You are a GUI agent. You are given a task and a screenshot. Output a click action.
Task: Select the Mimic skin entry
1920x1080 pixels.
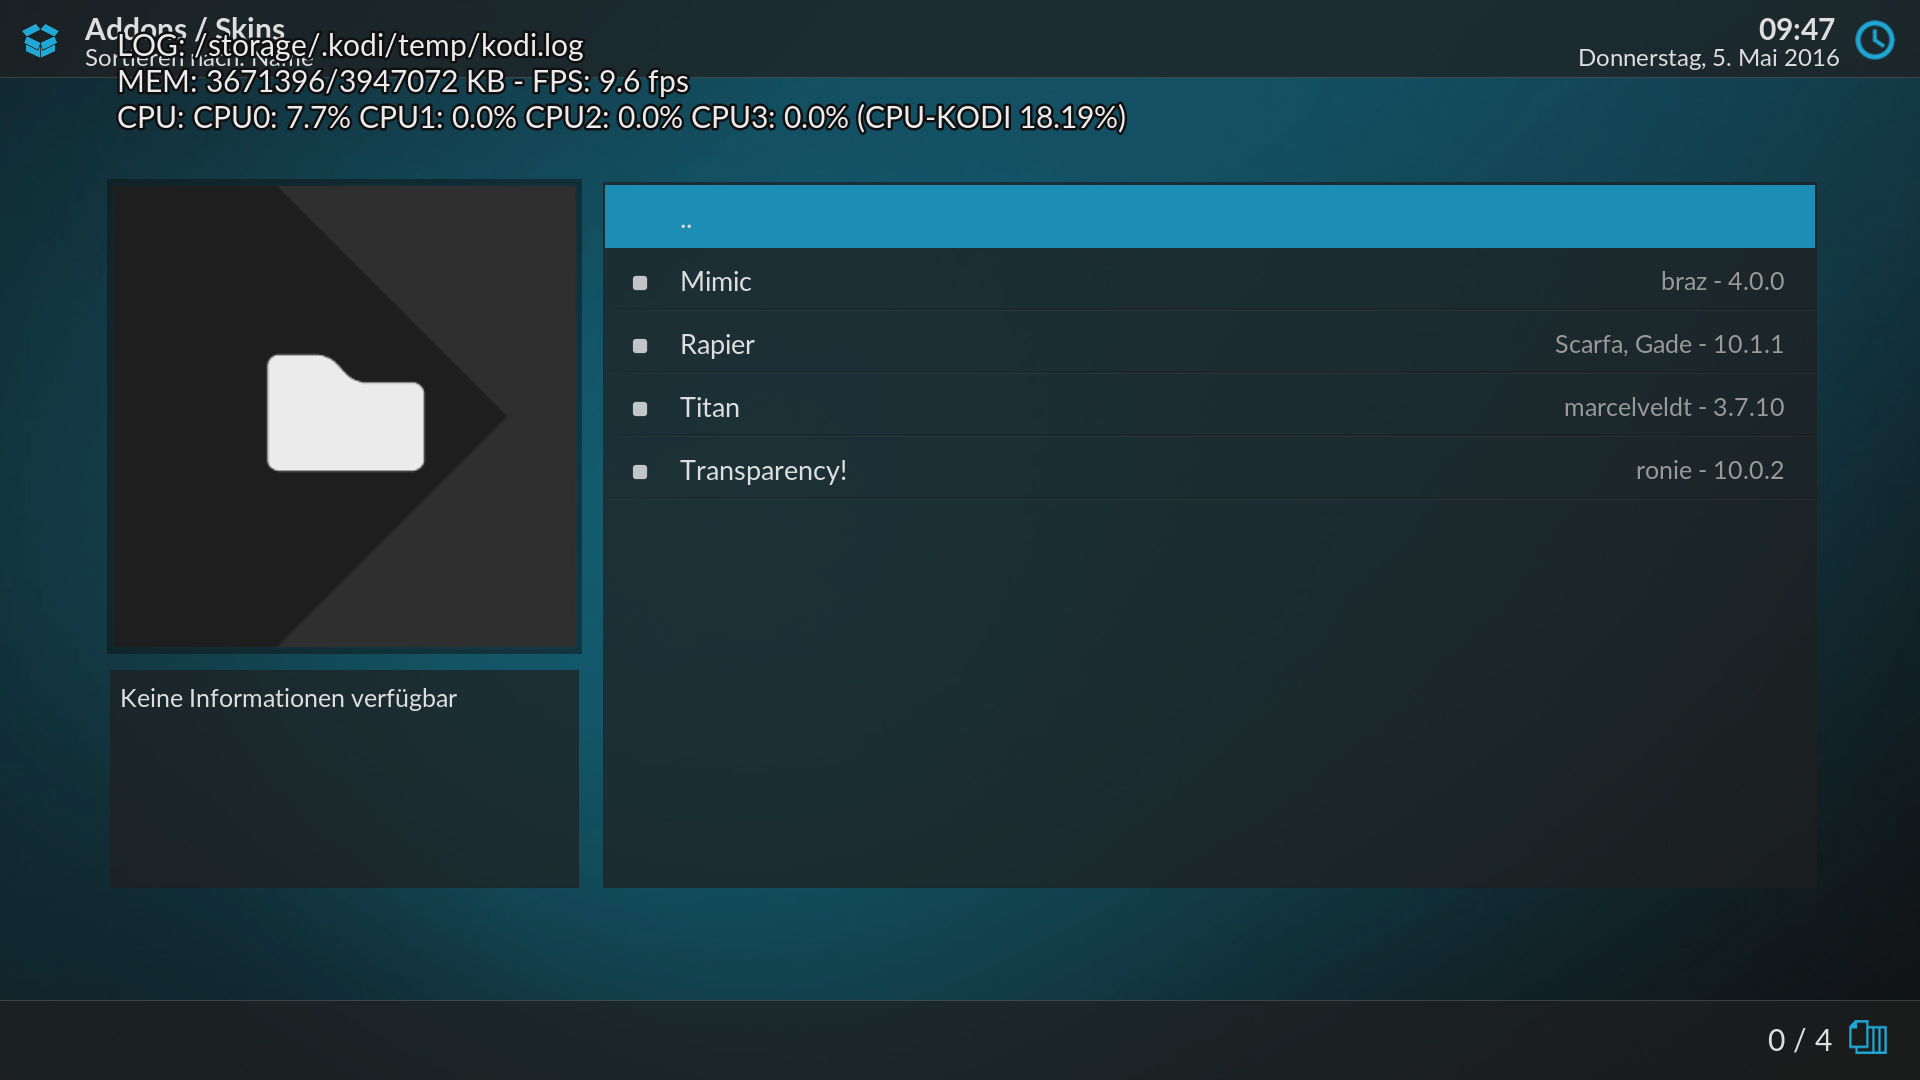click(x=1209, y=281)
